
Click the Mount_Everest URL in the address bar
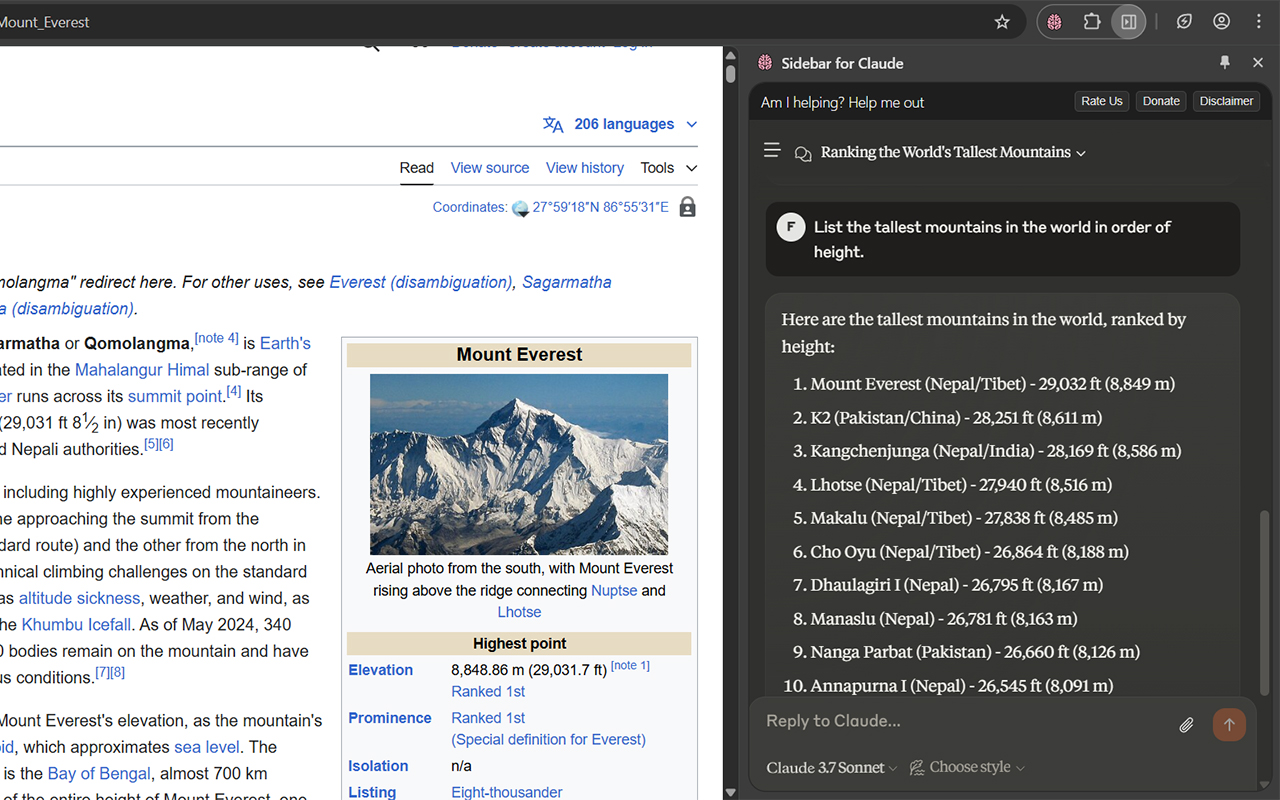pos(45,22)
